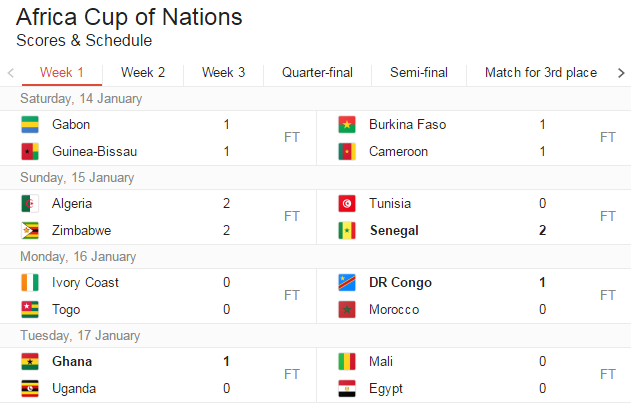Click the DR Congo flag icon
Viewport: 631px width, 403px height.
coord(347,282)
